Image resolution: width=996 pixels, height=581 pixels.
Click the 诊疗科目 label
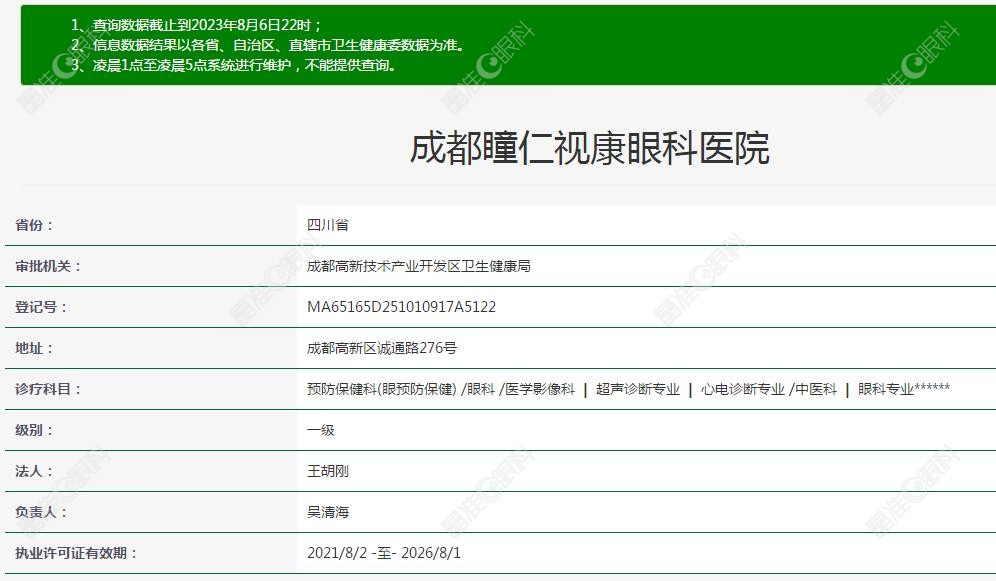[48, 389]
